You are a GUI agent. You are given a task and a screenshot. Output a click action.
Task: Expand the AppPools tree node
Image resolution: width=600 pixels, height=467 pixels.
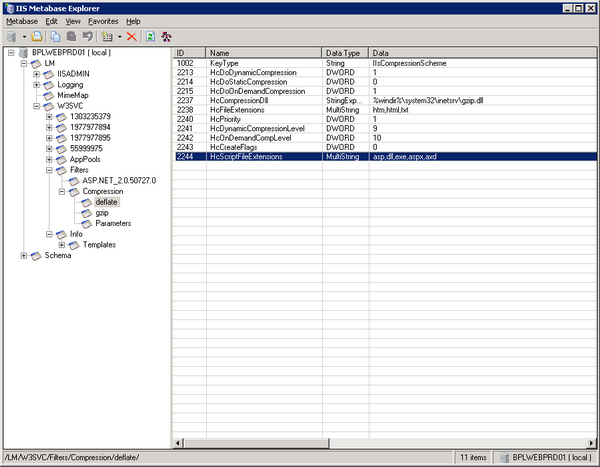(49, 159)
